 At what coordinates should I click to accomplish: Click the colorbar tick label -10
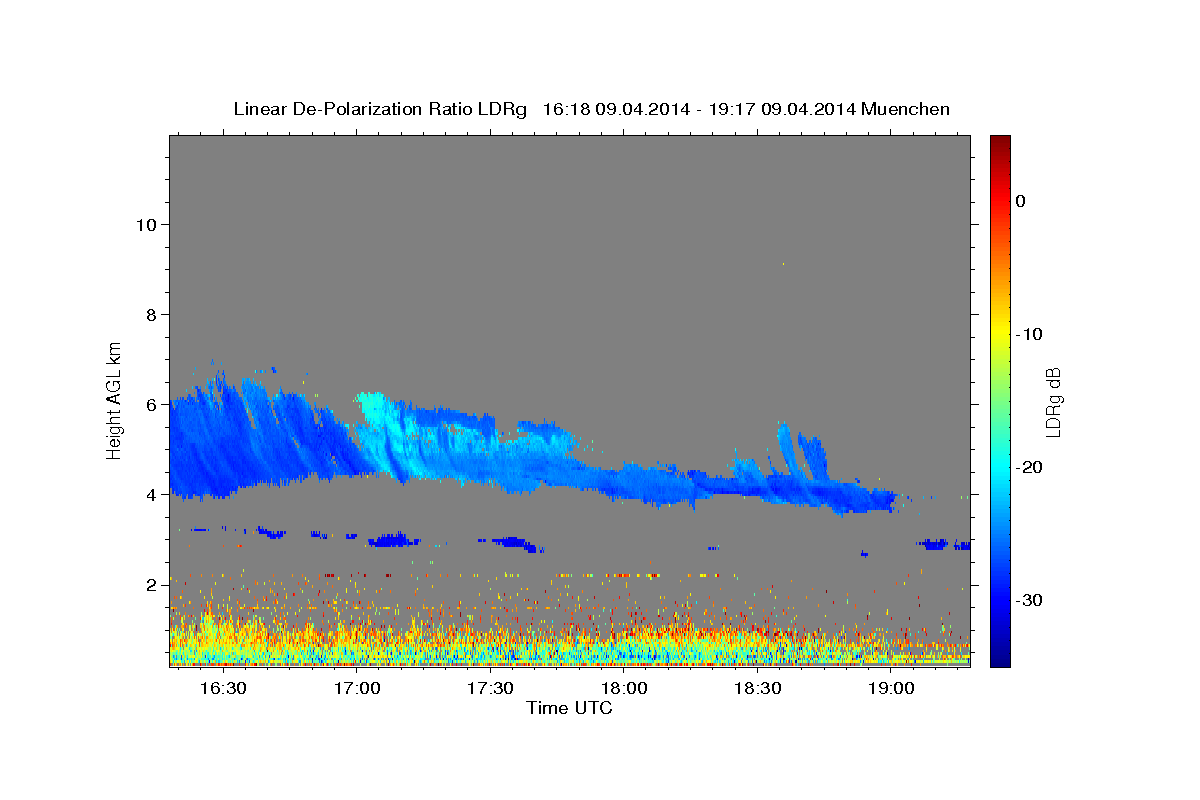pyautogui.click(x=1028, y=334)
